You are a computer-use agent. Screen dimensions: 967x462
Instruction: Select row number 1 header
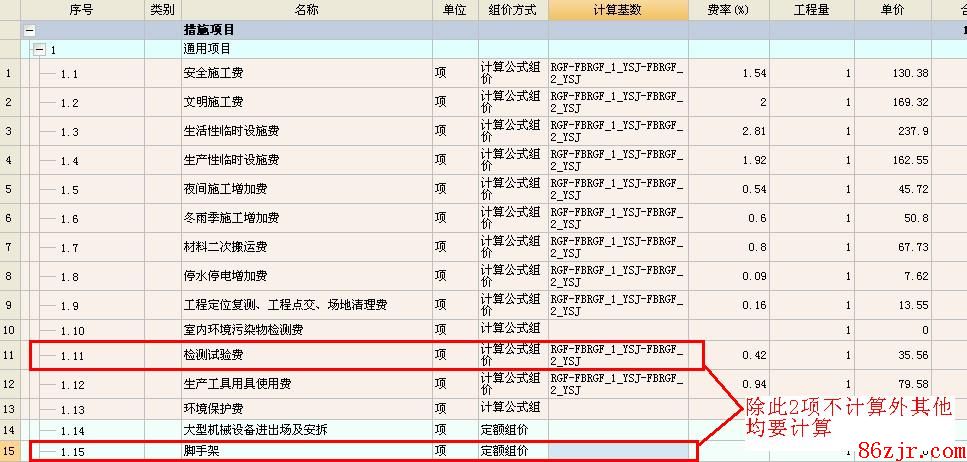point(9,73)
